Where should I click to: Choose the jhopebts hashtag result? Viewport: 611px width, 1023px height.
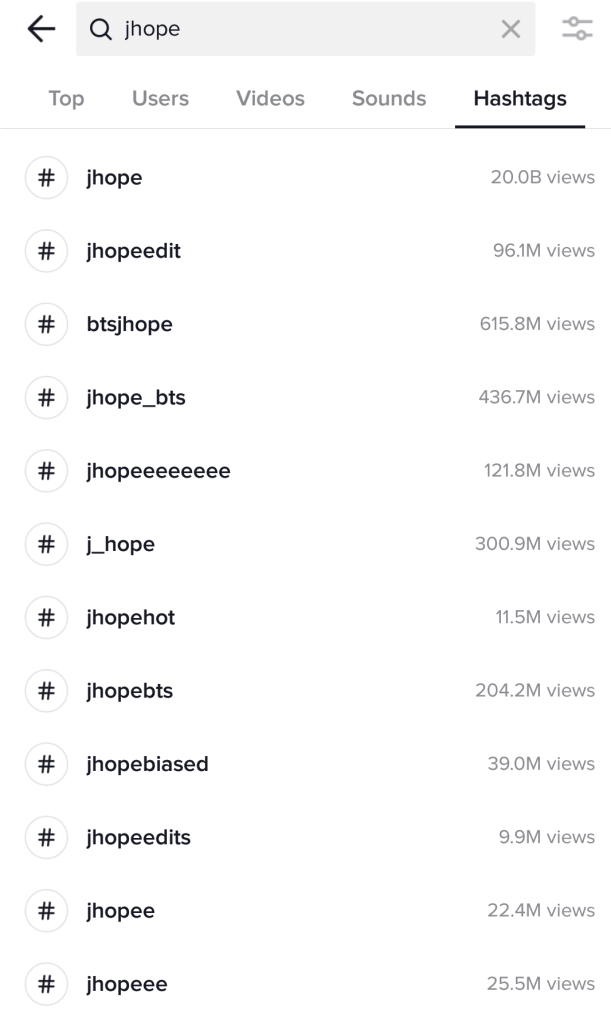(130, 691)
